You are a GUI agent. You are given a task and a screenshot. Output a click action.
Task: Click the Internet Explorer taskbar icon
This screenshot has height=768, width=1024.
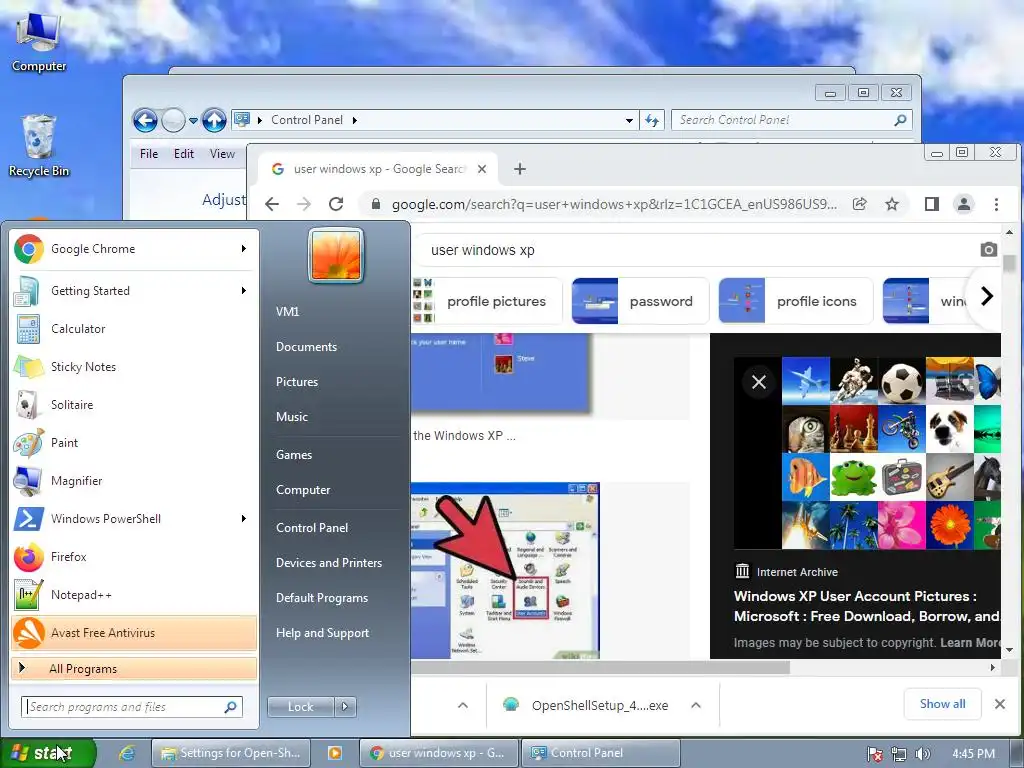point(127,753)
